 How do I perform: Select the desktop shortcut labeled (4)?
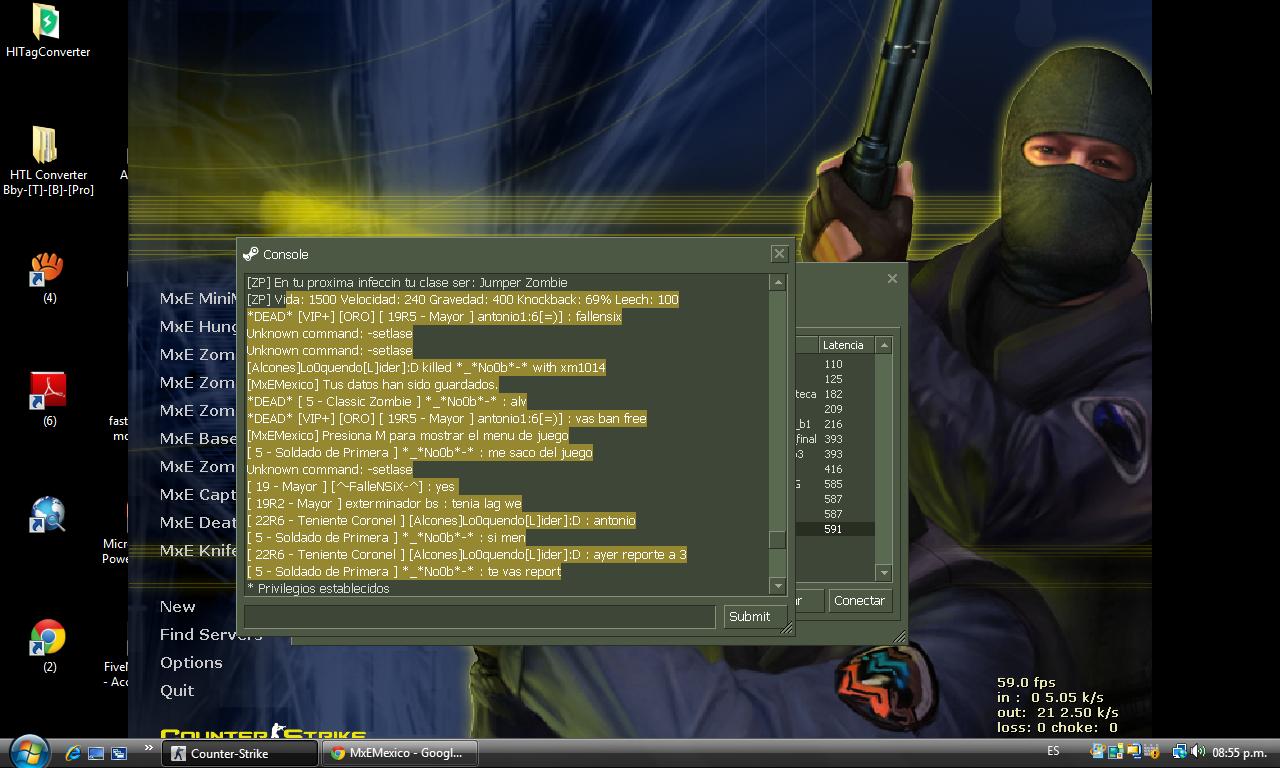47,278
